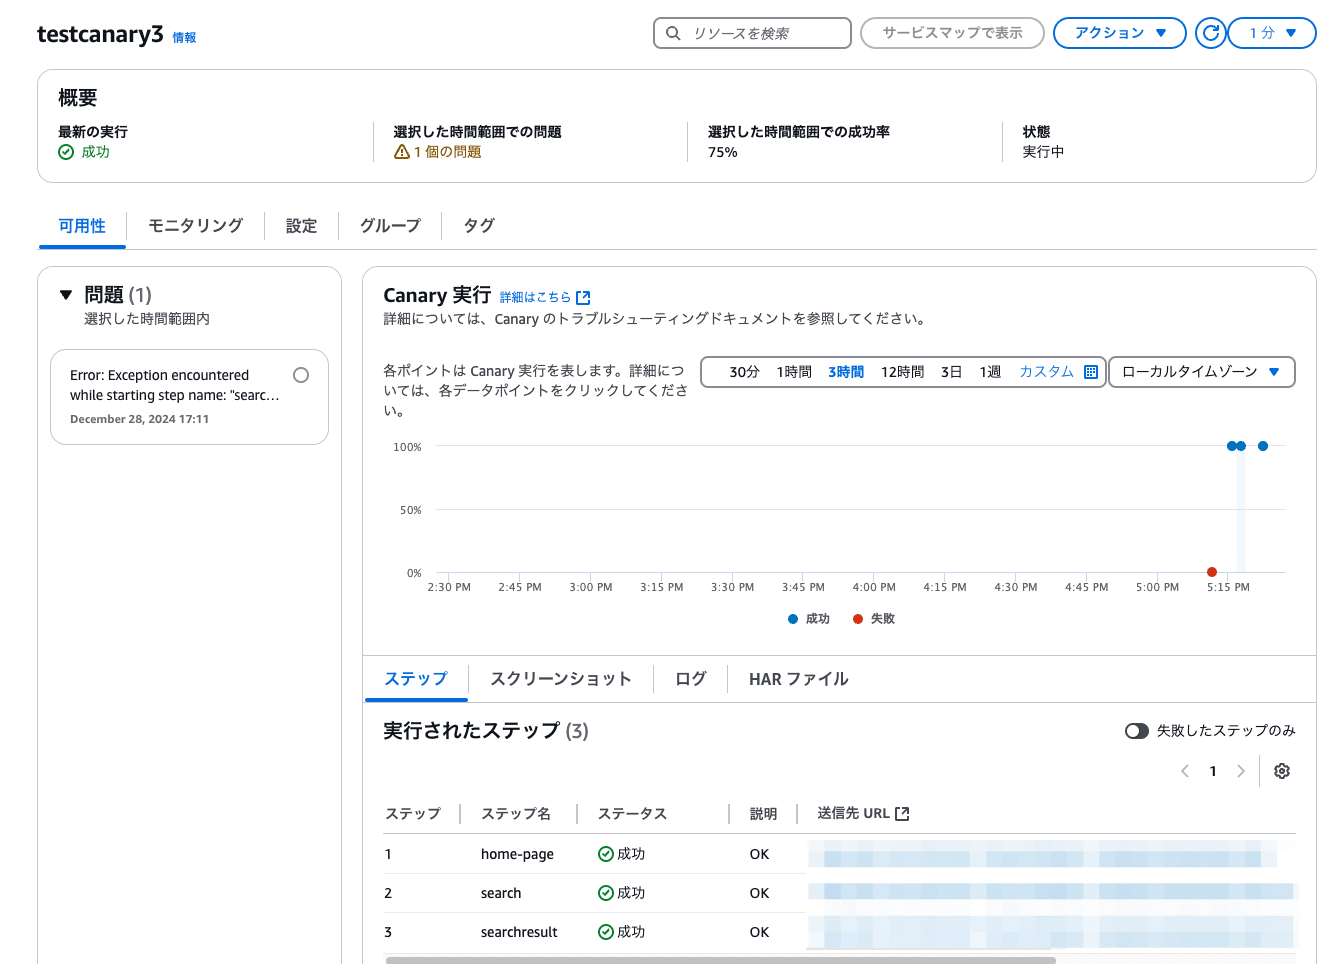The height and width of the screenshot is (964, 1342).
Task: Open table preferences gear icon
Action: pos(1282,771)
